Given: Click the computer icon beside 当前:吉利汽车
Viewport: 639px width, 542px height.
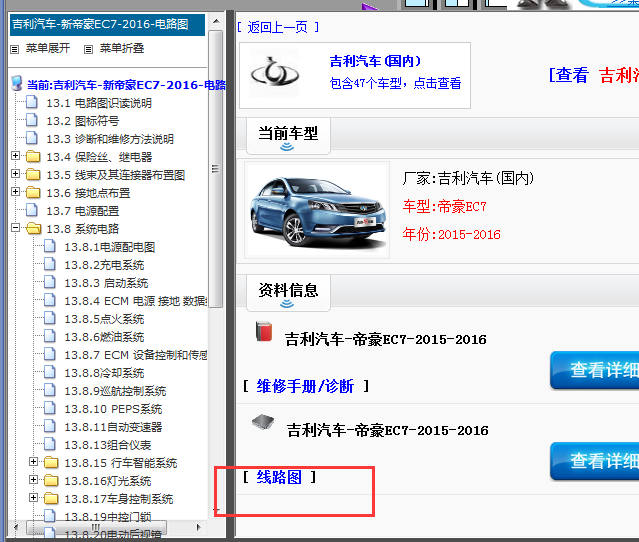Looking at the screenshot, I should 17,83.
